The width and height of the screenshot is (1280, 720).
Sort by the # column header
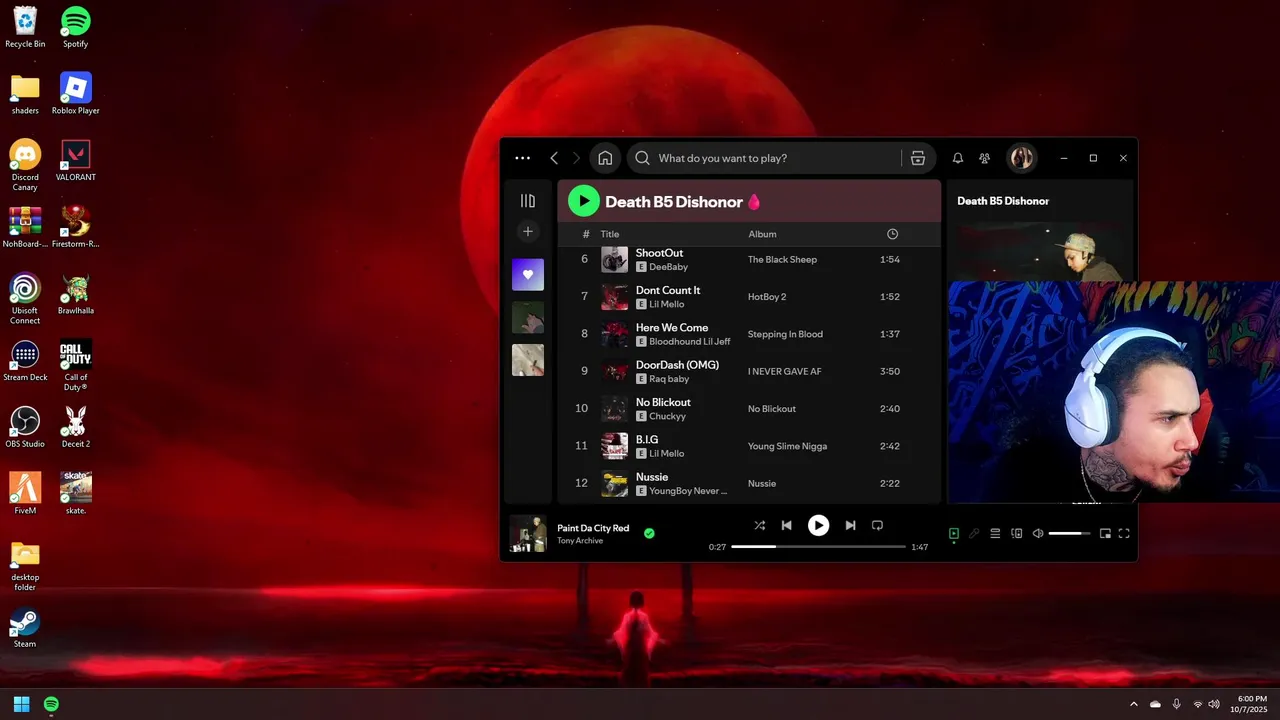pos(586,234)
